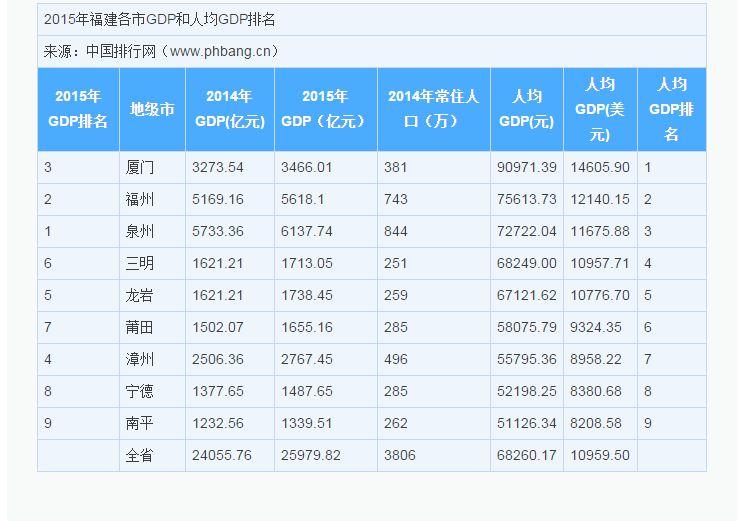The height and width of the screenshot is (521, 740).
Task: Click the value 6137.74 for 泉州
Action: pyautogui.click(x=307, y=231)
